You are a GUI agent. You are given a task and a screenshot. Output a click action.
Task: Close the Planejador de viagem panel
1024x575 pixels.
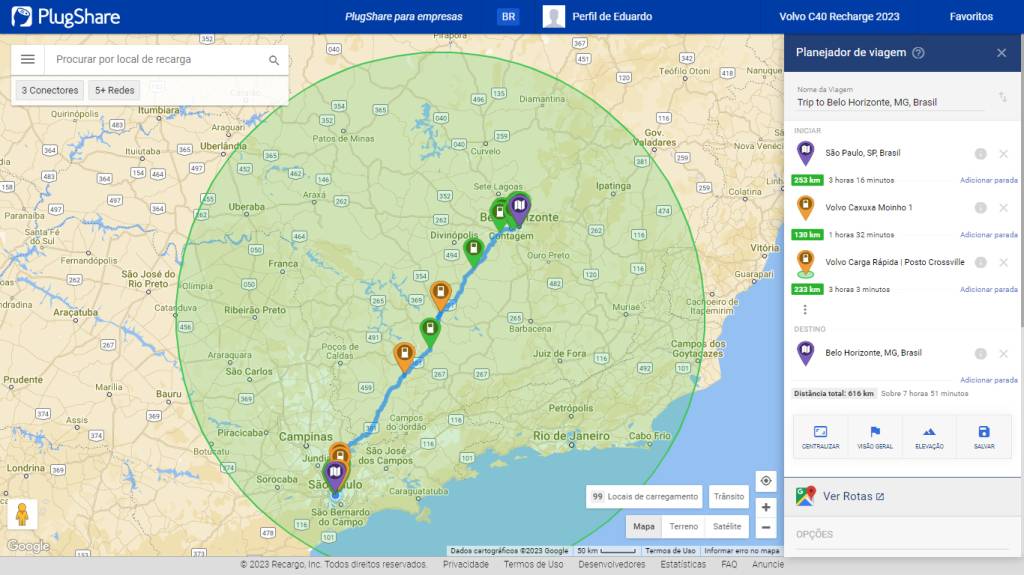click(x=1001, y=53)
